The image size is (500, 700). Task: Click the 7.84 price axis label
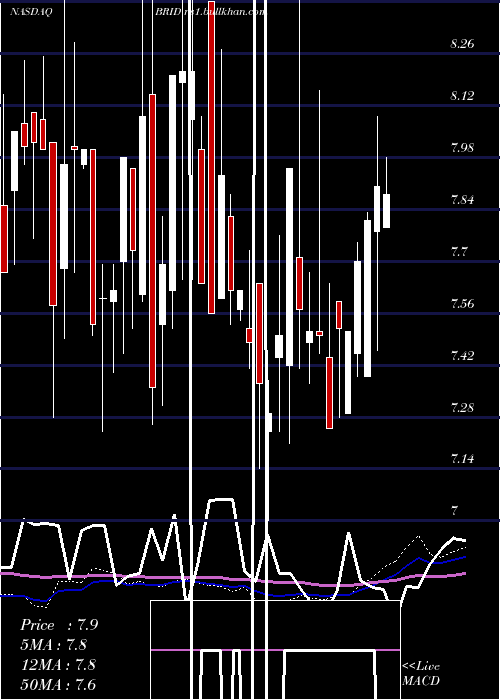(462, 199)
